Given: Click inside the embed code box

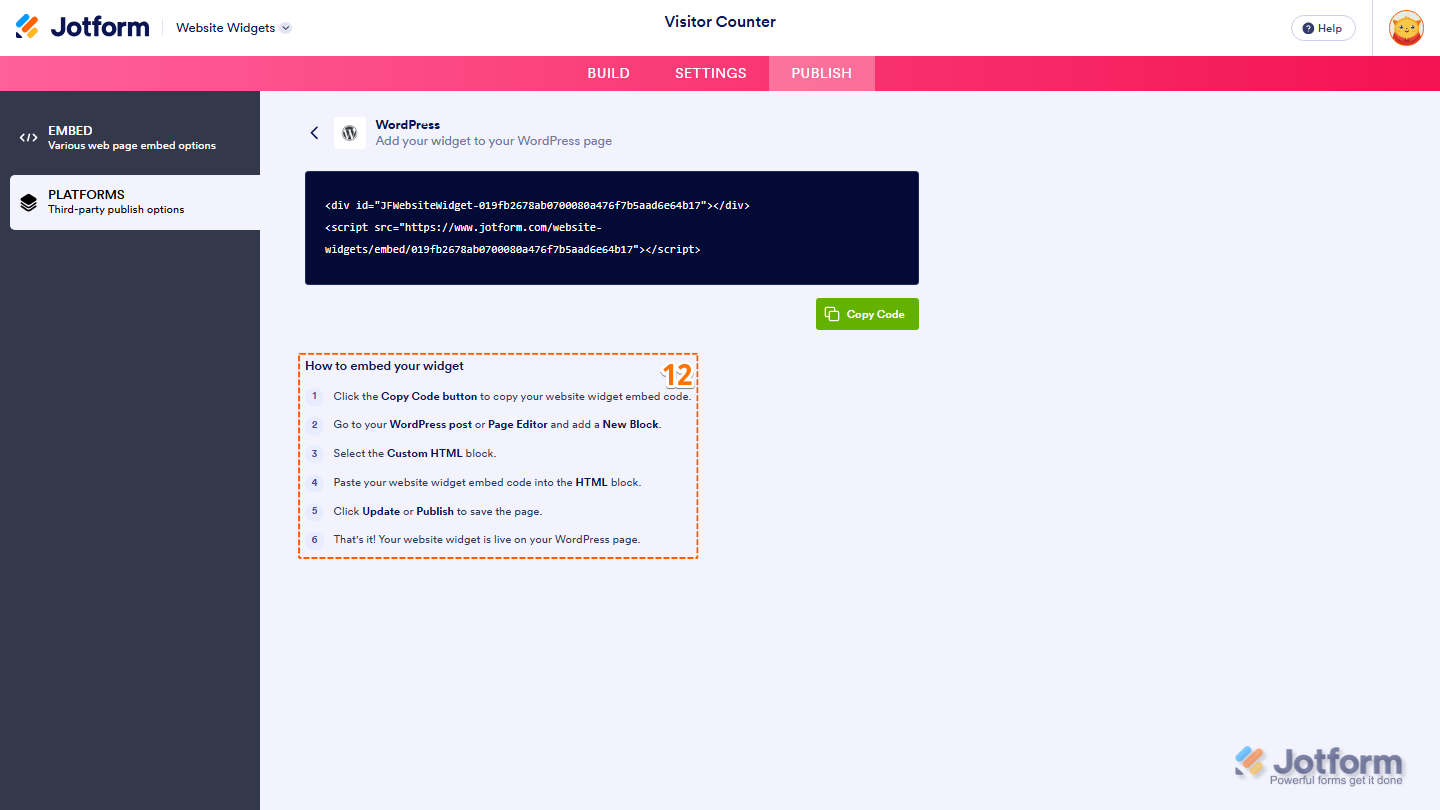Looking at the screenshot, I should (x=612, y=228).
